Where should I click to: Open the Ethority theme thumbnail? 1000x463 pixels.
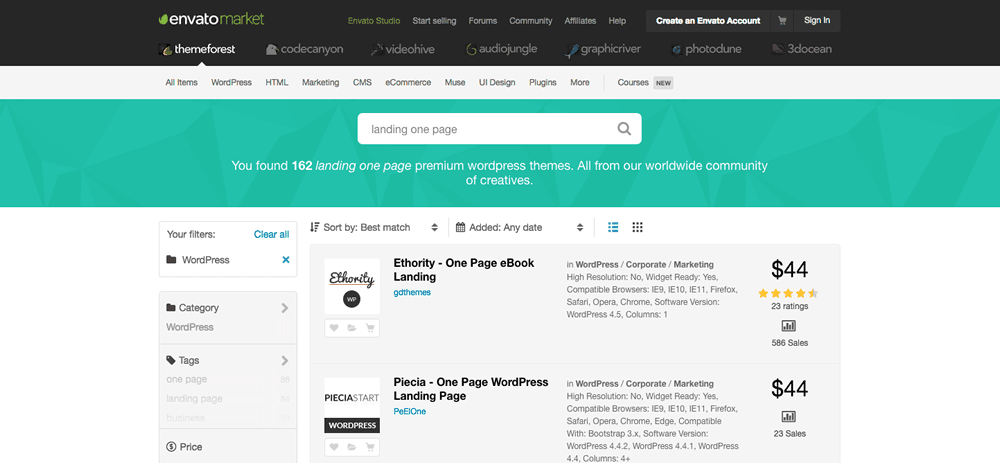351,286
